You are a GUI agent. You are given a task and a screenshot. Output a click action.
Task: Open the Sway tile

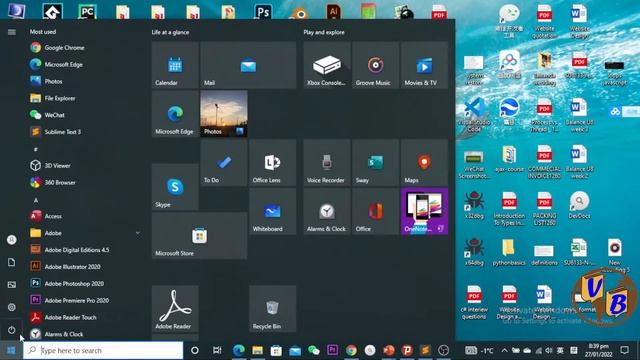click(376, 162)
